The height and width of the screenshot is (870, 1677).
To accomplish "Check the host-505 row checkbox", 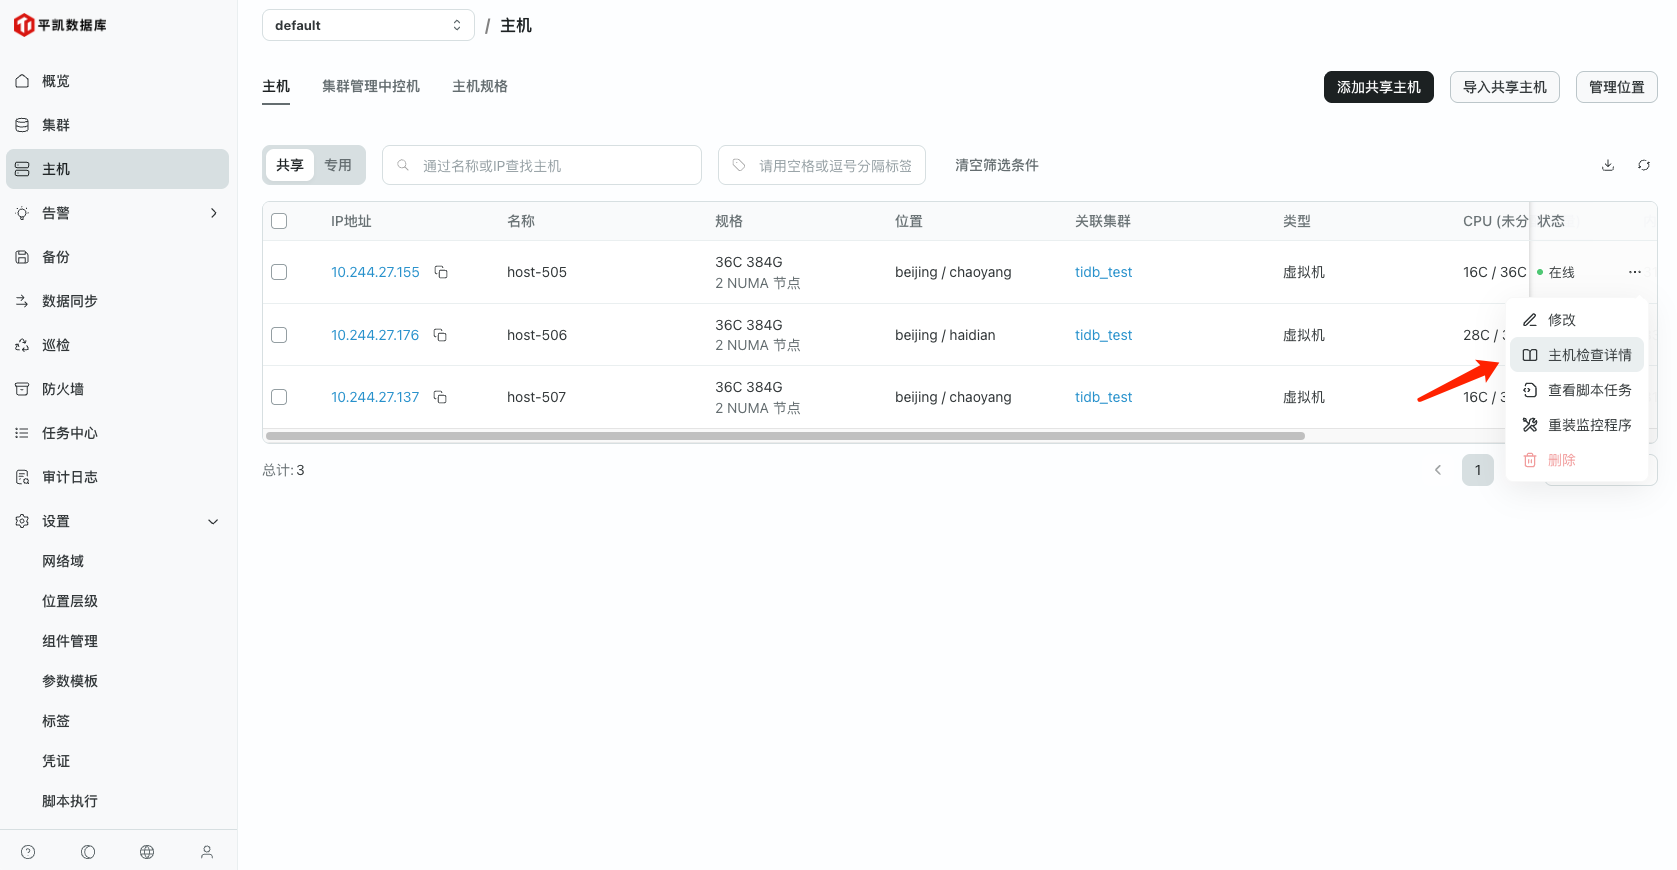I will pyautogui.click(x=279, y=272).
